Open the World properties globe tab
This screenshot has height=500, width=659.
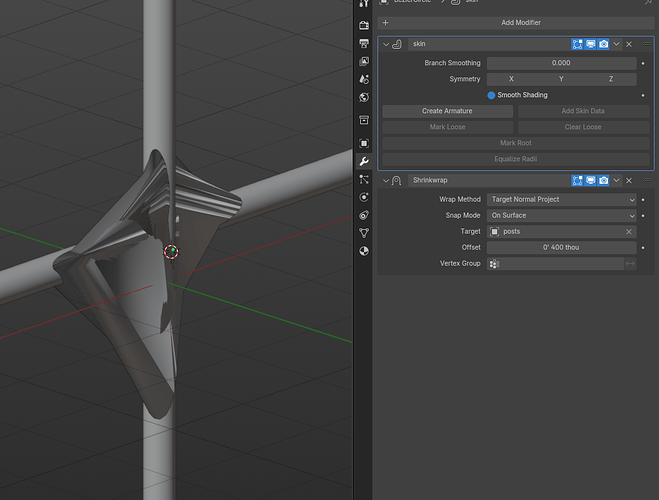(x=364, y=97)
